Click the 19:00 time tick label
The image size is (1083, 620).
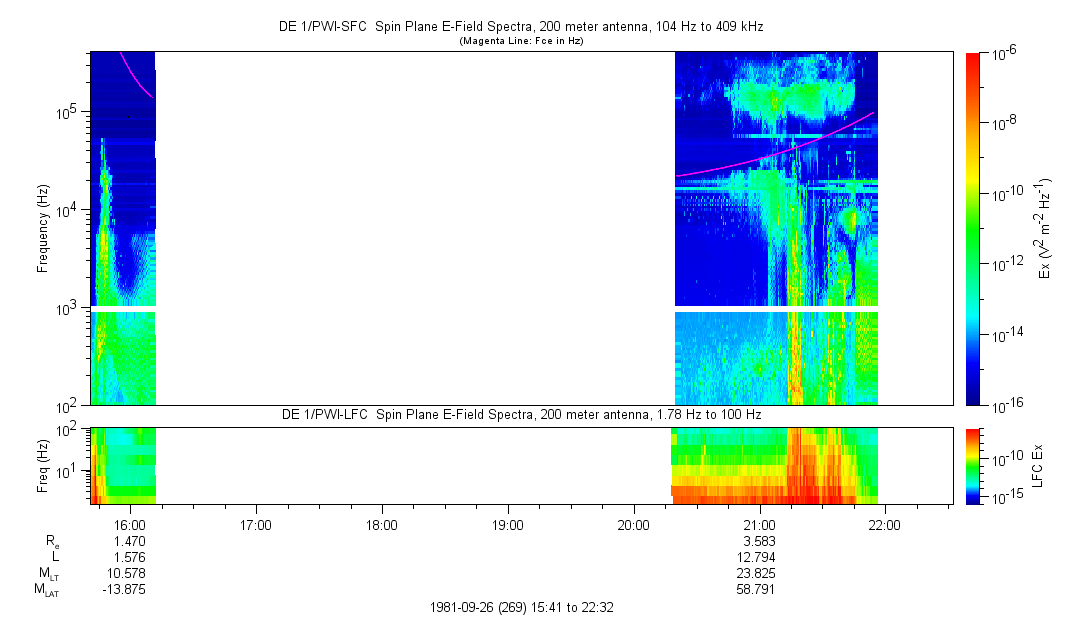(x=508, y=525)
